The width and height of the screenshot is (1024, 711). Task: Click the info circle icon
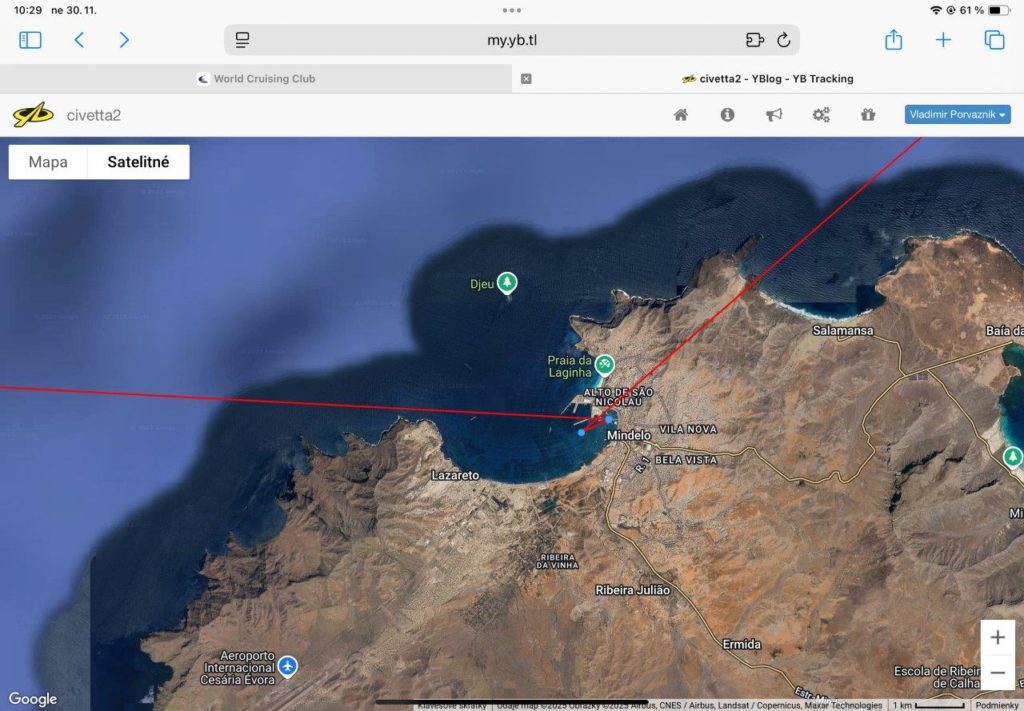click(x=727, y=115)
